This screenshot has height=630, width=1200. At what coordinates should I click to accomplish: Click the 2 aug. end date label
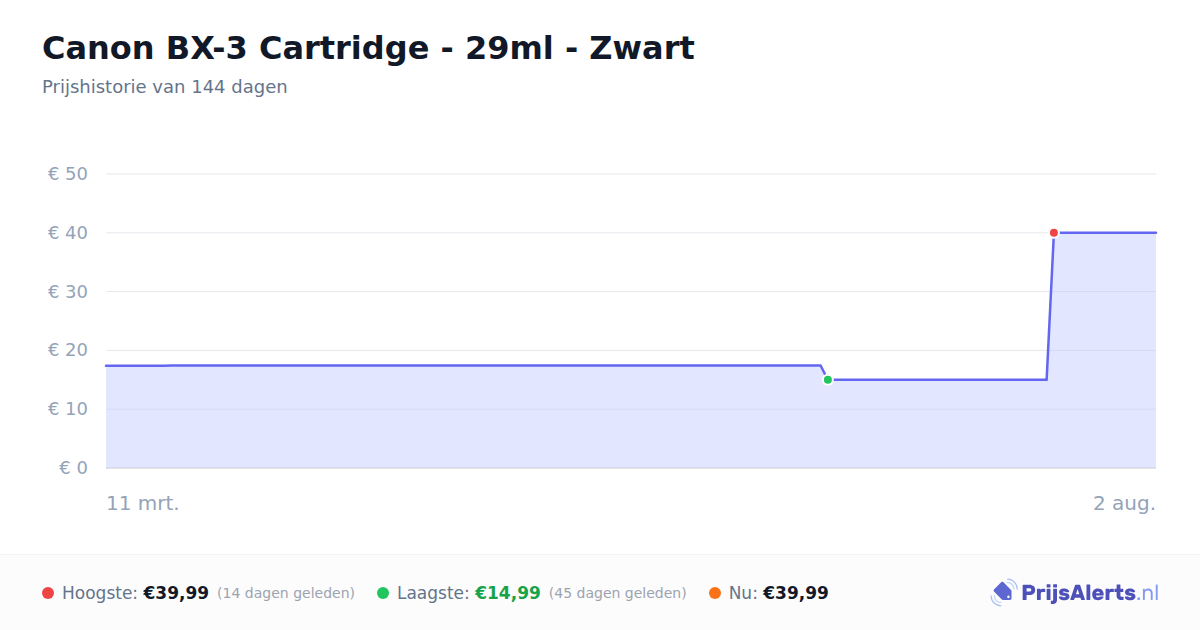1124,503
